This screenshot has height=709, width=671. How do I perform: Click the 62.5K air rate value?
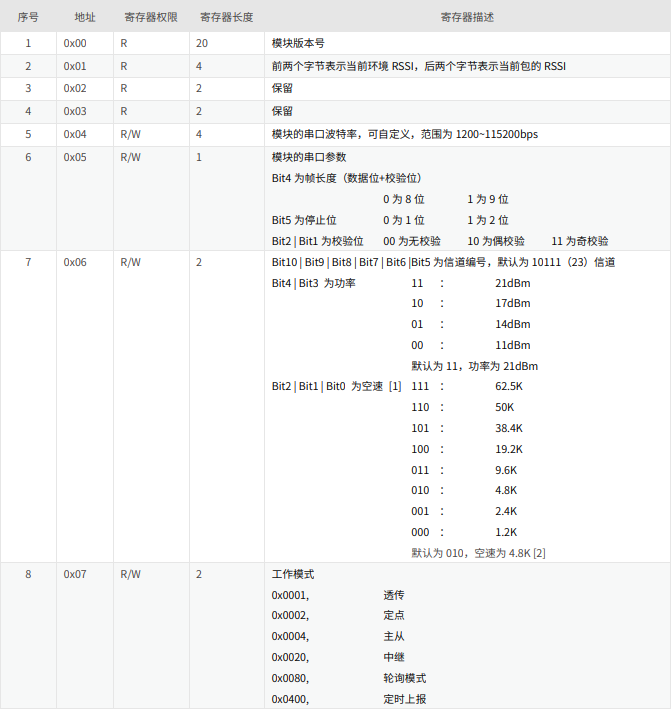click(x=509, y=387)
